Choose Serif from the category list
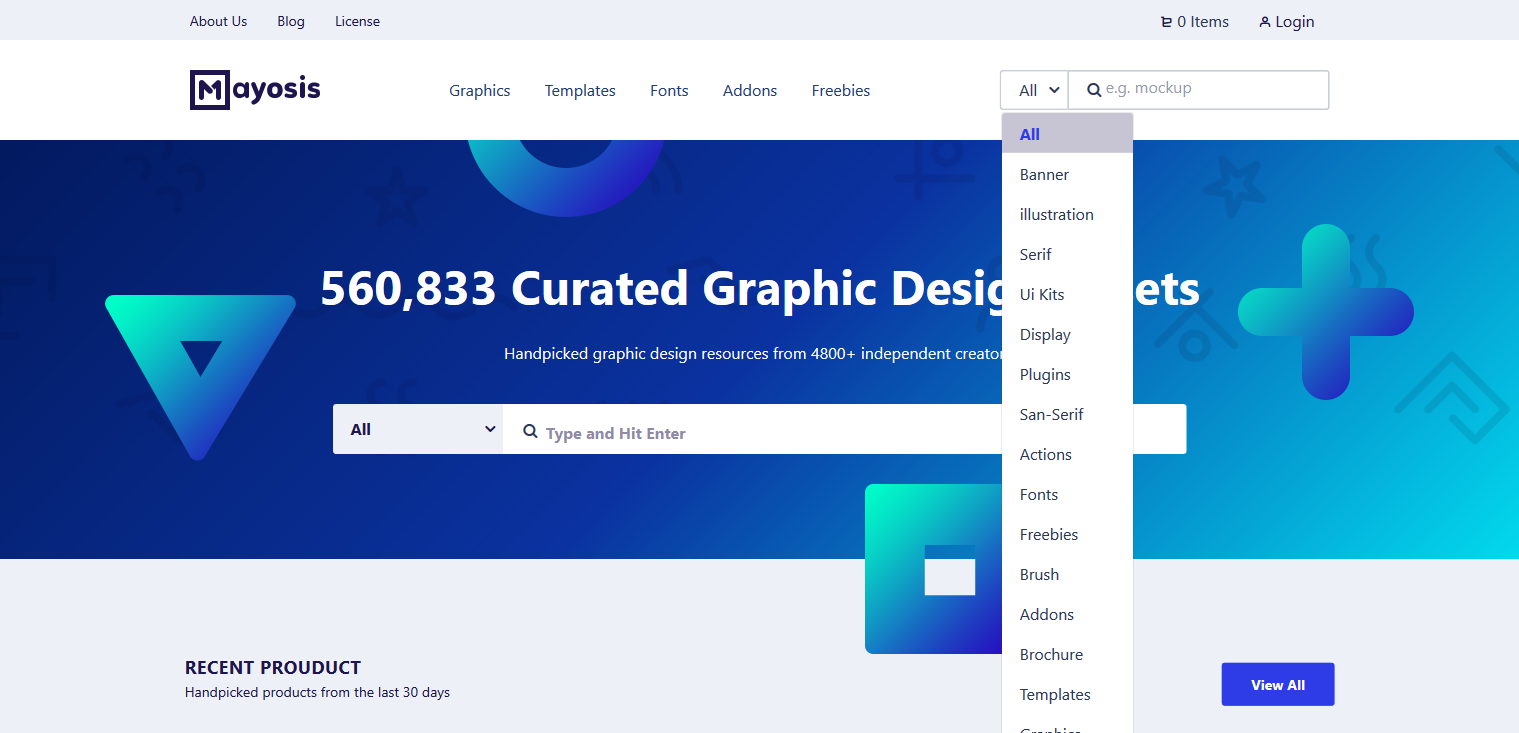 (x=1067, y=254)
